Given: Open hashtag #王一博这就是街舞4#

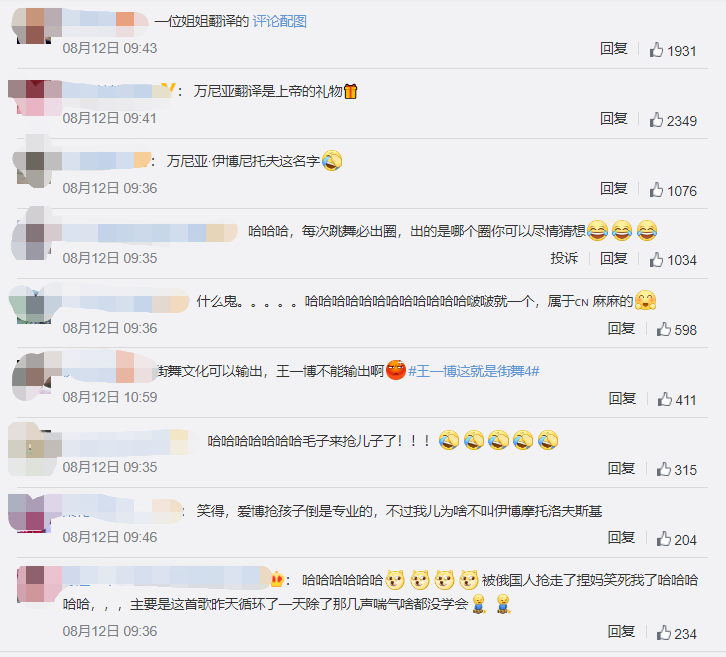Looking at the screenshot, I should (474, 371).
